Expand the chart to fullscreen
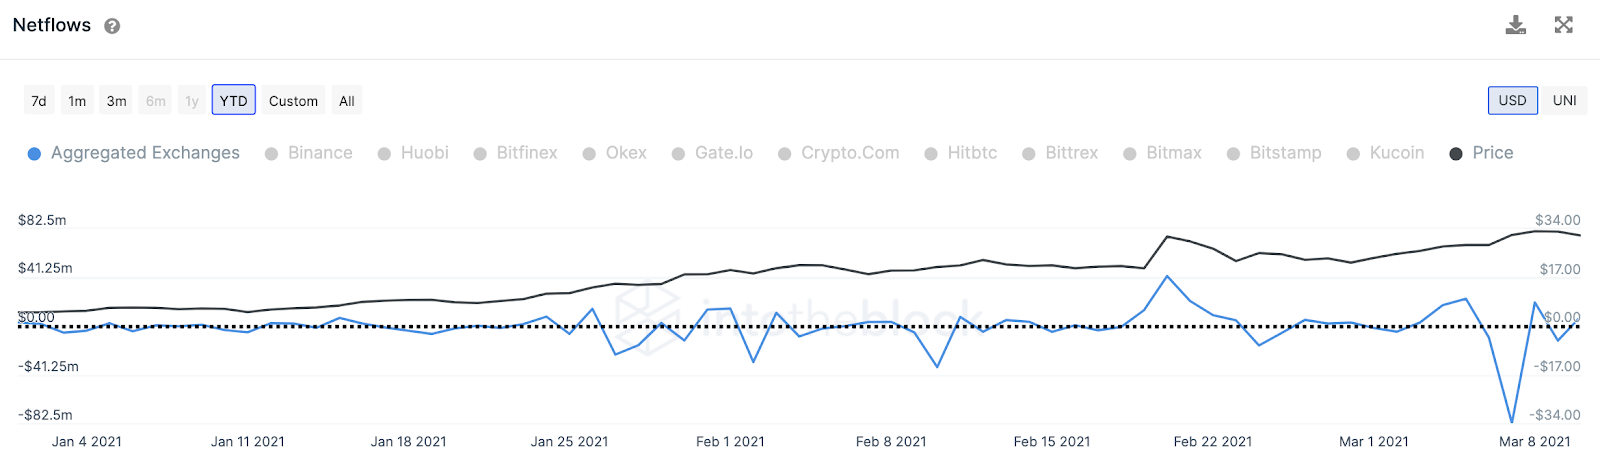 coord(1564,25)
